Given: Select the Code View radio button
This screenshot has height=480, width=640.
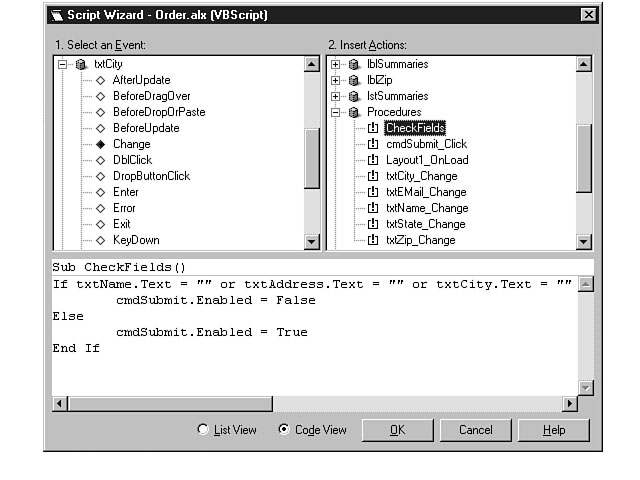Looking at the screenshot, I should (x=283, y=430).
